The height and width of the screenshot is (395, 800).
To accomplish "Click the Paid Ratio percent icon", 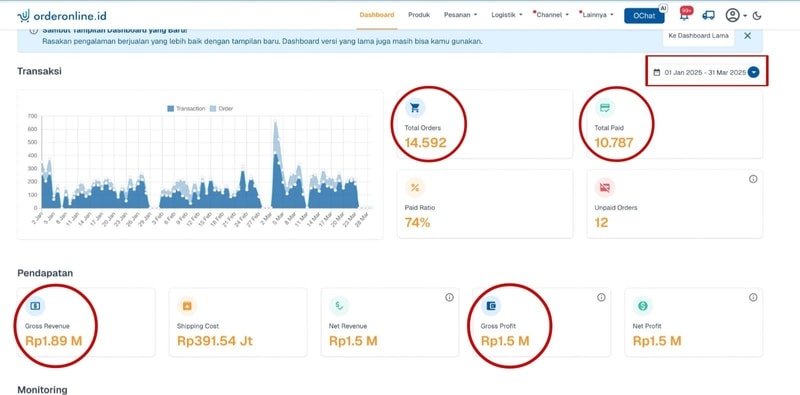I will (415, 188).
